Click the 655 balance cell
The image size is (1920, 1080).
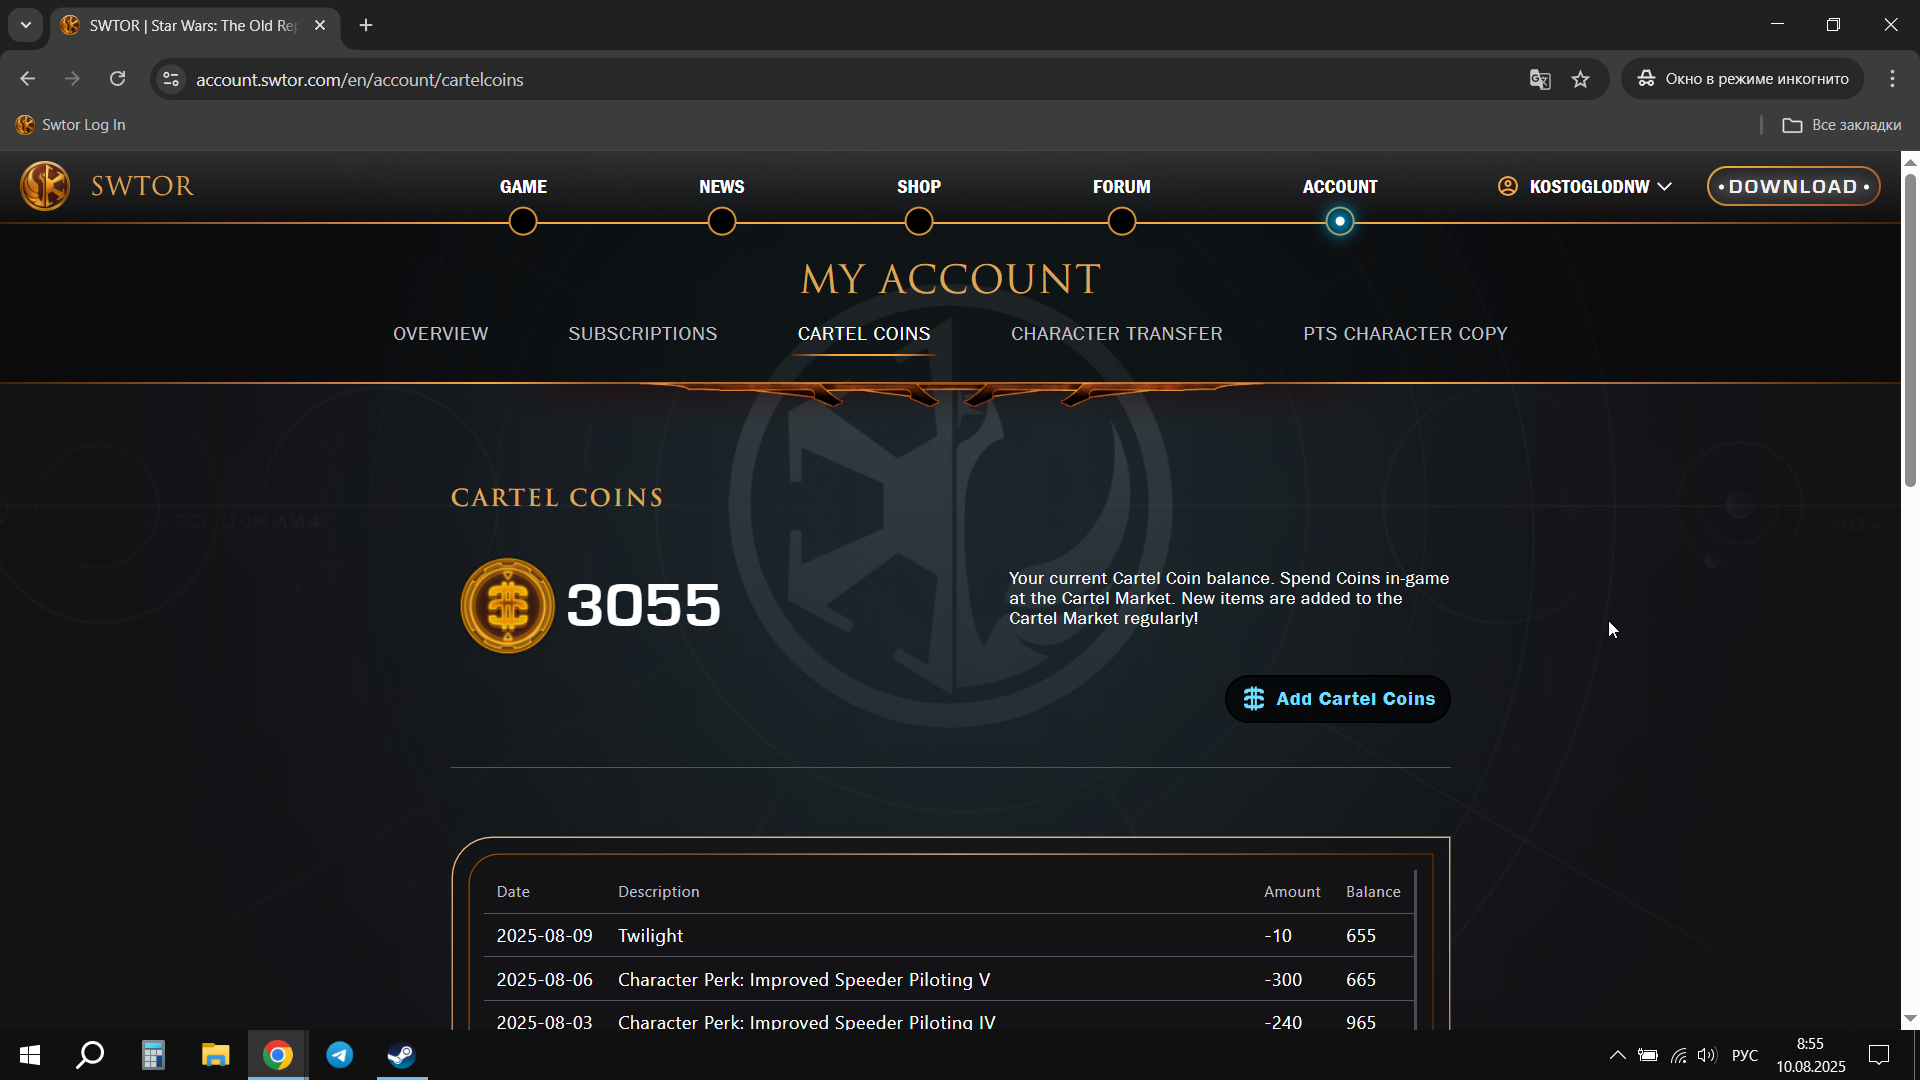pos(1361,936)
